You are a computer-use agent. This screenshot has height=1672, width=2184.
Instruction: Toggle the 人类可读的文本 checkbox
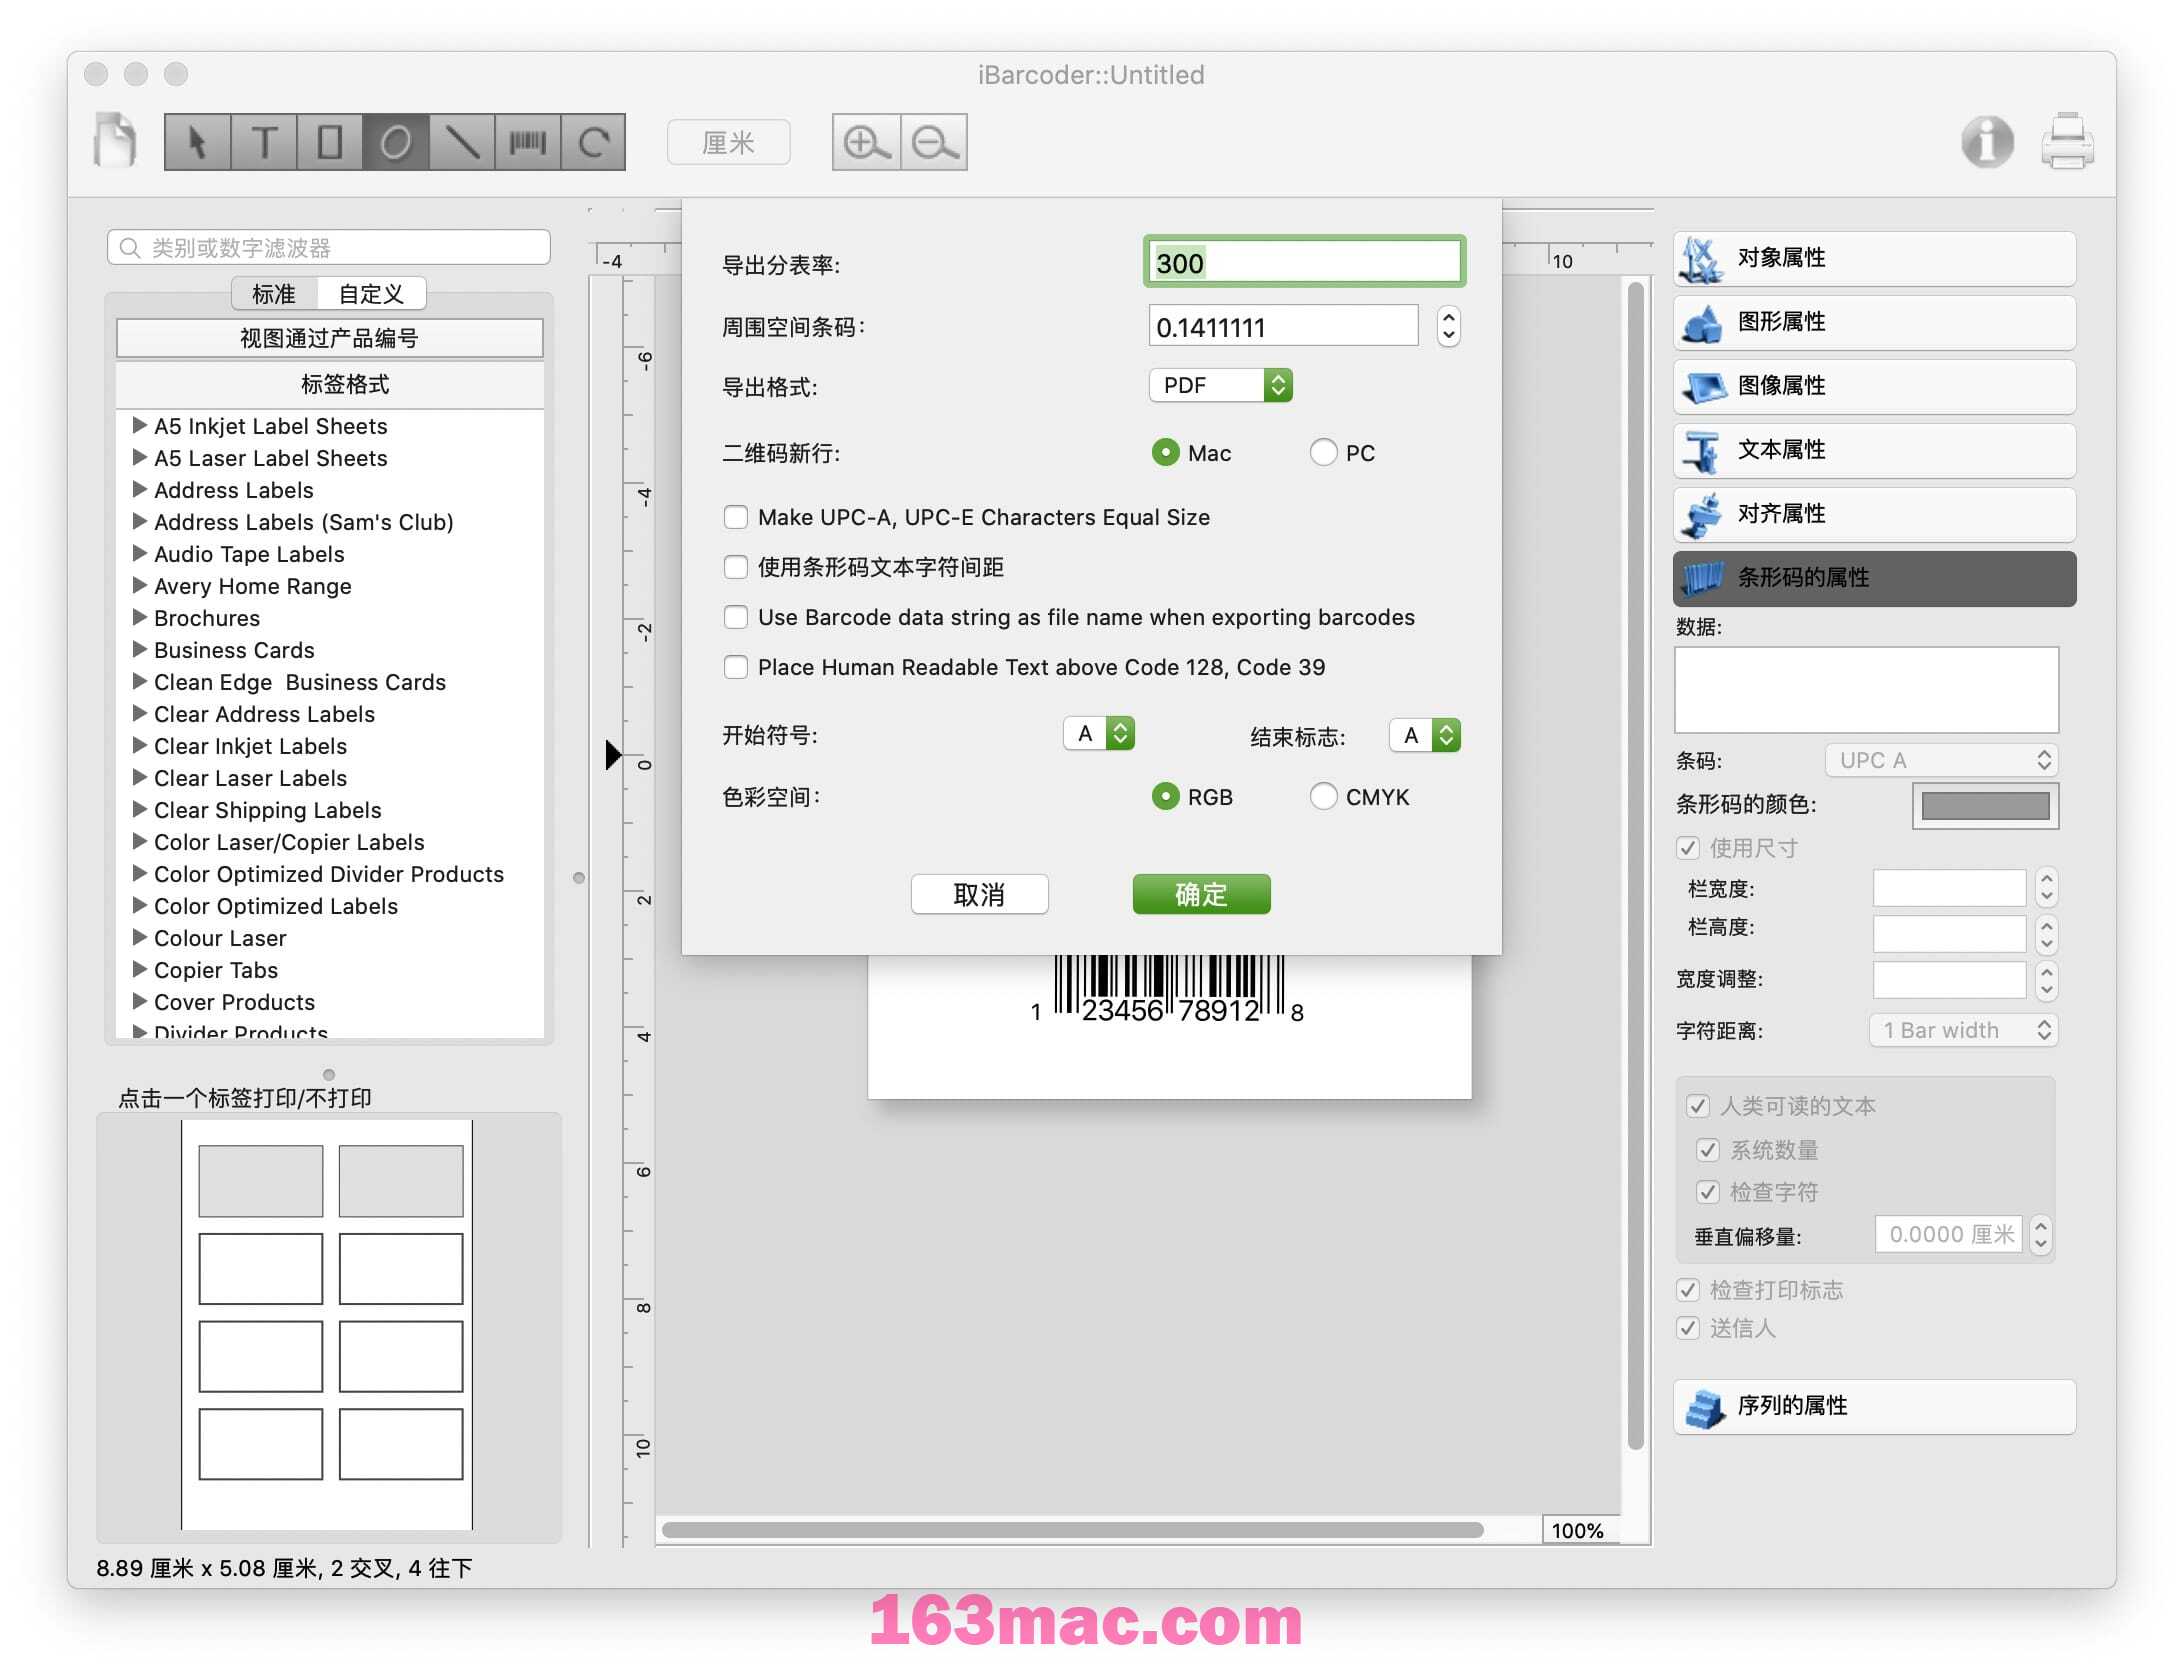point(1697,1106)
